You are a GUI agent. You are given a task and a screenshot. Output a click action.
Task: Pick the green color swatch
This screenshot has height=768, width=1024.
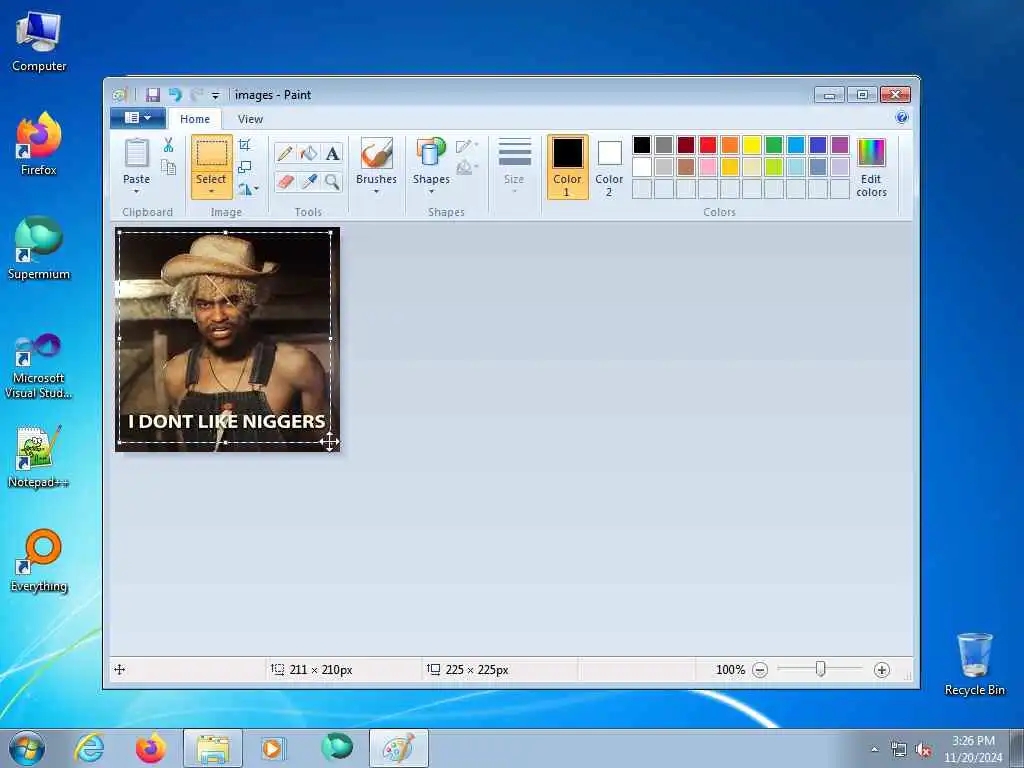(x=774, y=145)
